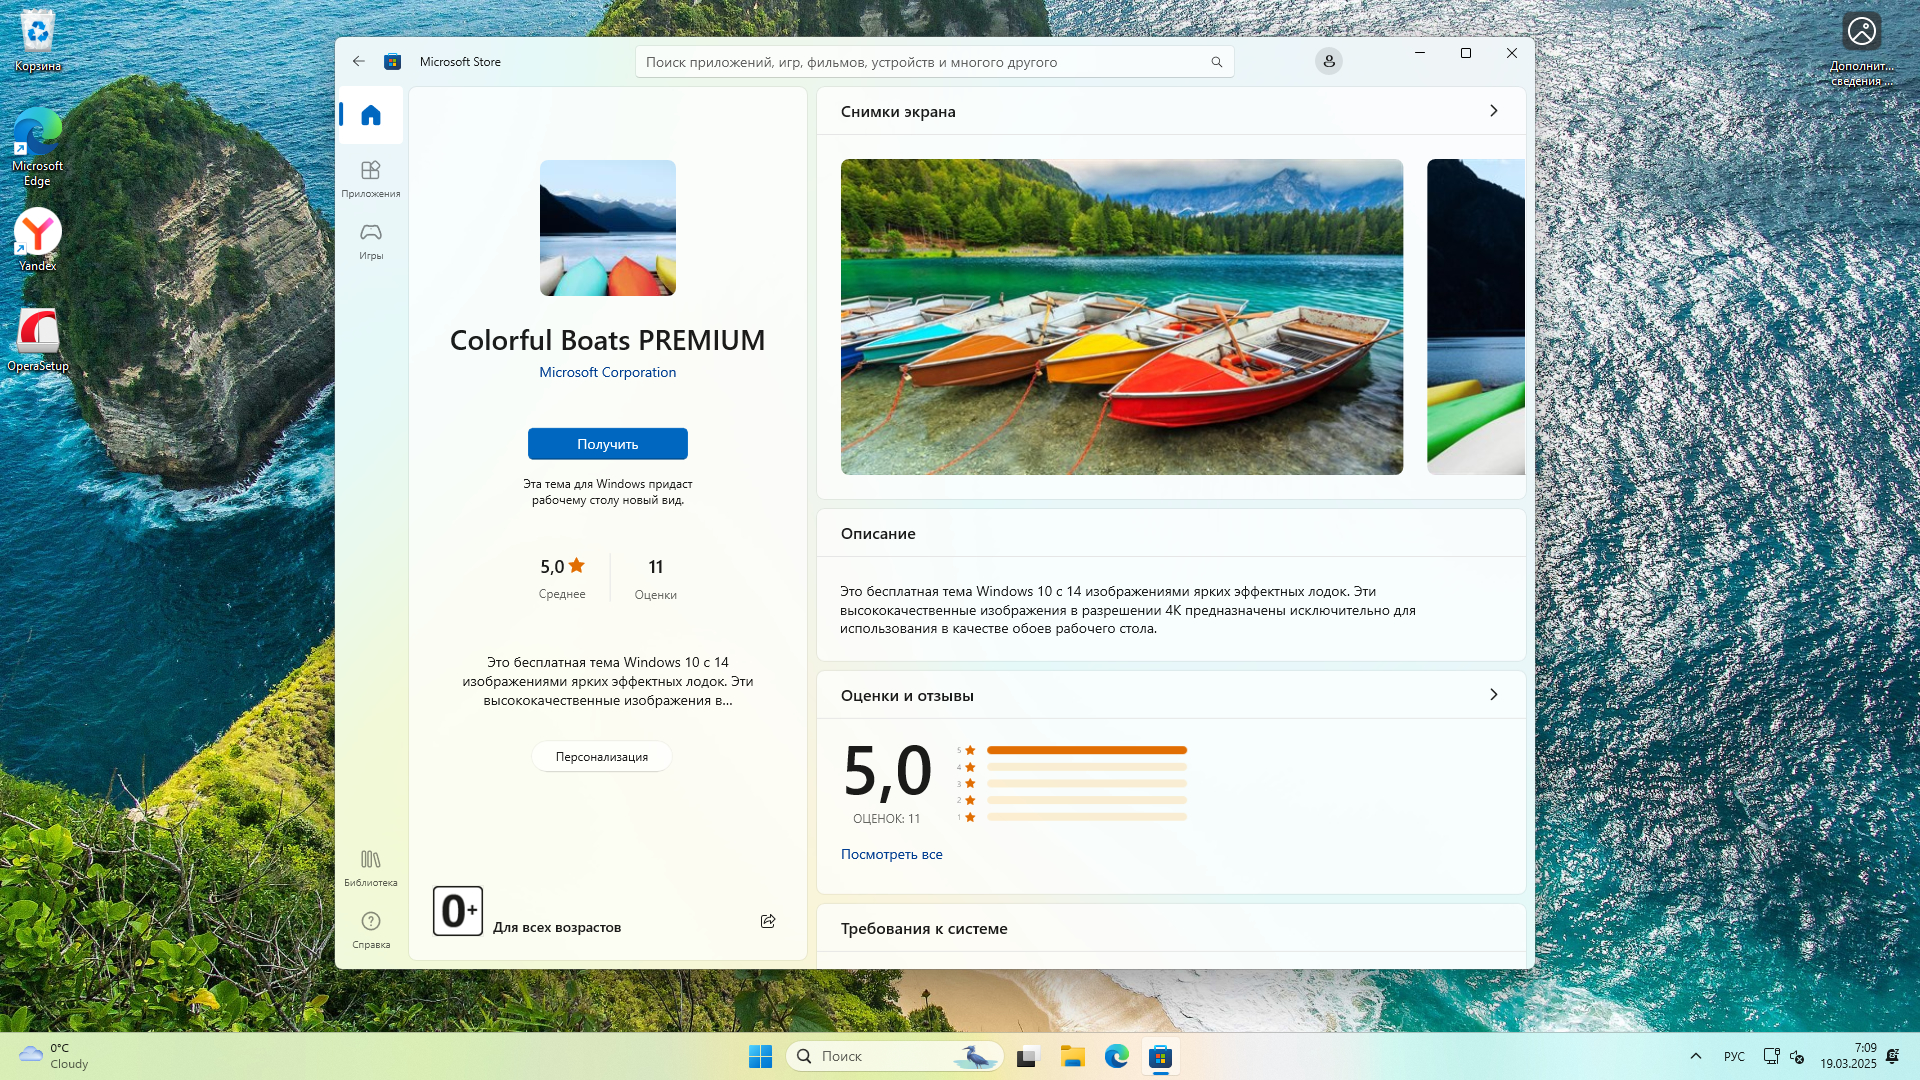Open Приложения section in sidebar
The image size is (1920, 1080).
coord(371,178)
